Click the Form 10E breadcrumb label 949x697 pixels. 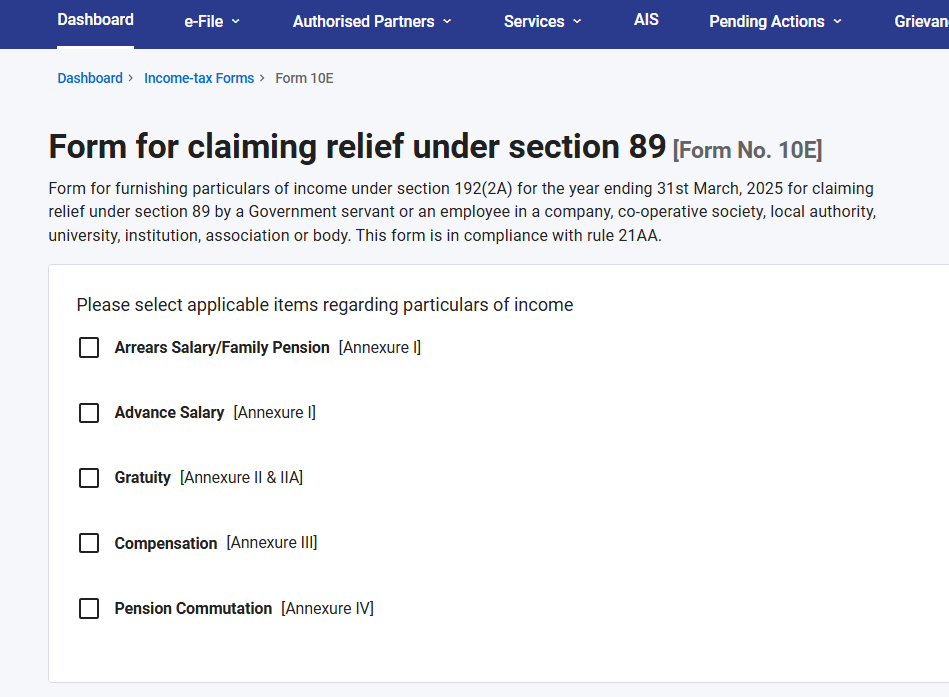pyautogui.click(x=303, y=77)
